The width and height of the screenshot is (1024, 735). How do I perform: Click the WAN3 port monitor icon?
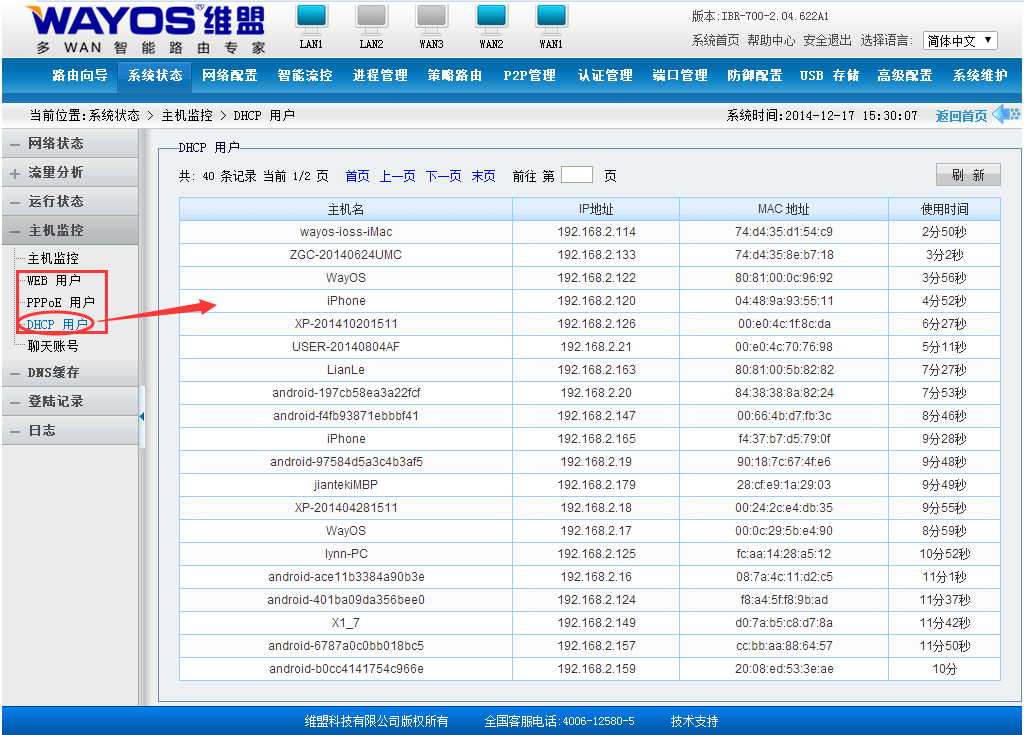(x=432, y=20)
